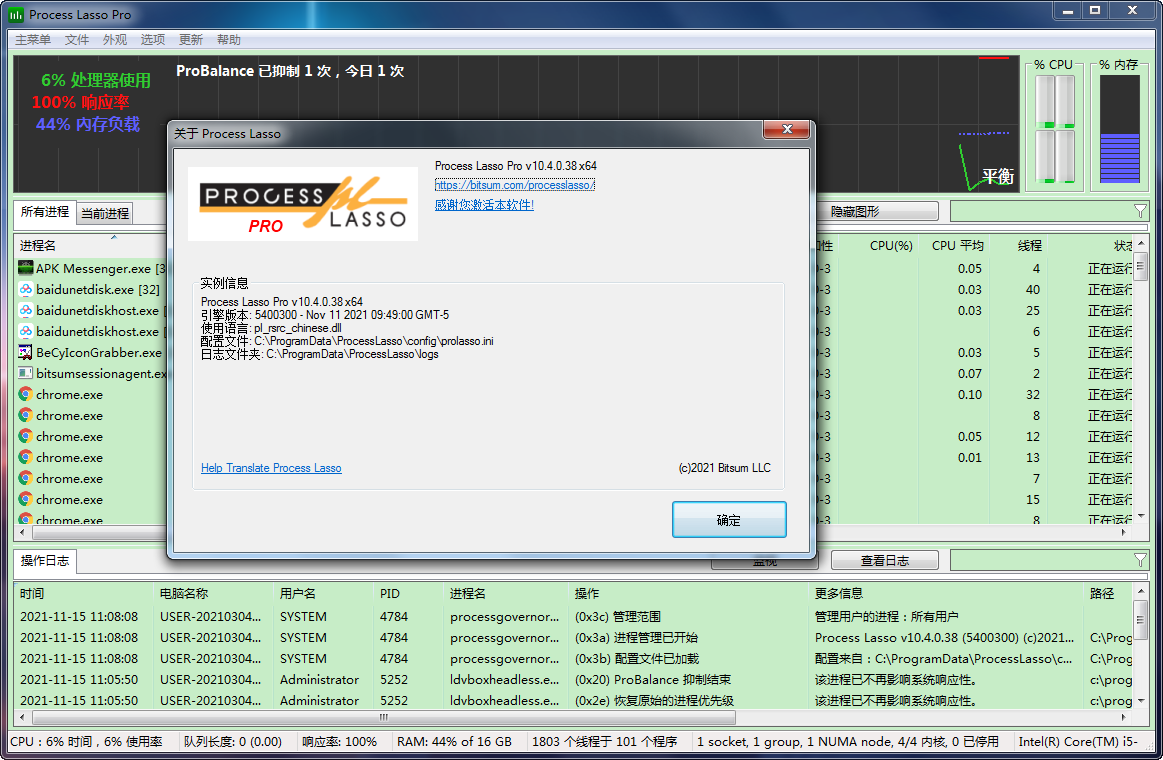The width and height of the screenshot is (1163, 760).
Task: Sort log by 电脑名称 column header
Action: [x=214, y=593]
